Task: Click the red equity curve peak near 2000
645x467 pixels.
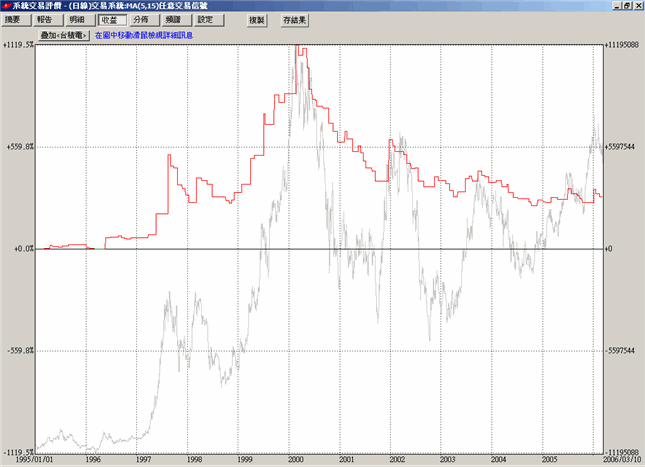Action: pyautogui.click(x=301, y=49)
